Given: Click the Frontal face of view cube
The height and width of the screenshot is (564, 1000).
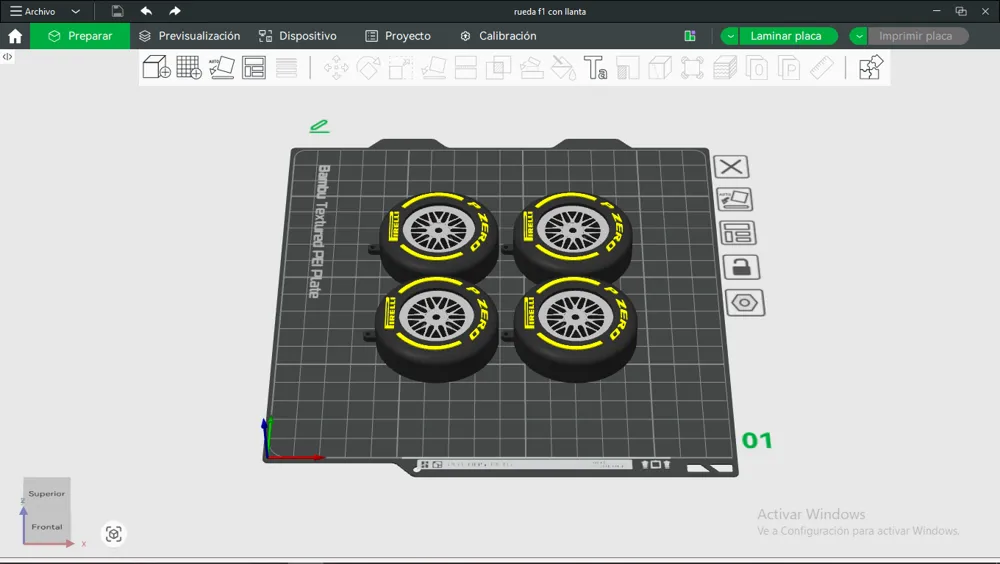Looking at the screenshot, I should click(x=47, y=526).
